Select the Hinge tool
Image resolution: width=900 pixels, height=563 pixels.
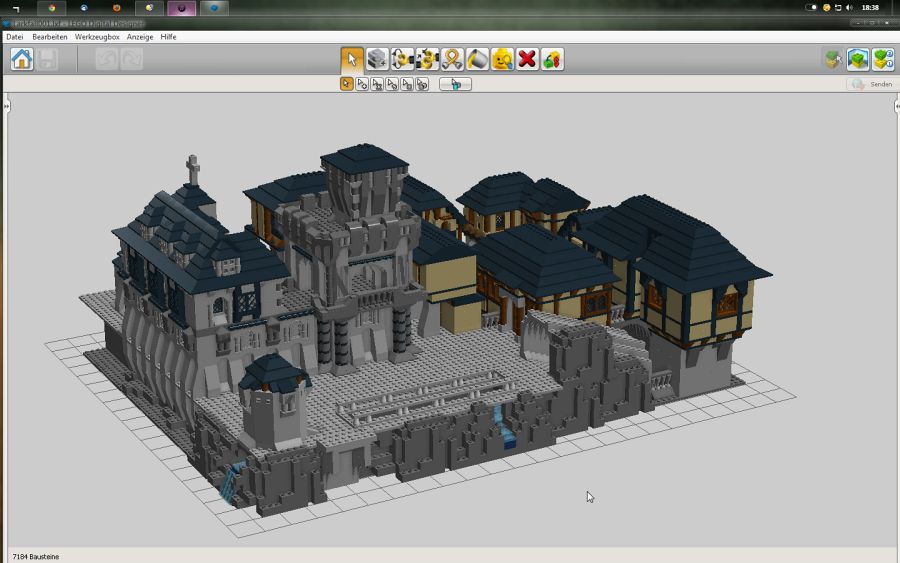pyautogui.click(x=402, y=59)
